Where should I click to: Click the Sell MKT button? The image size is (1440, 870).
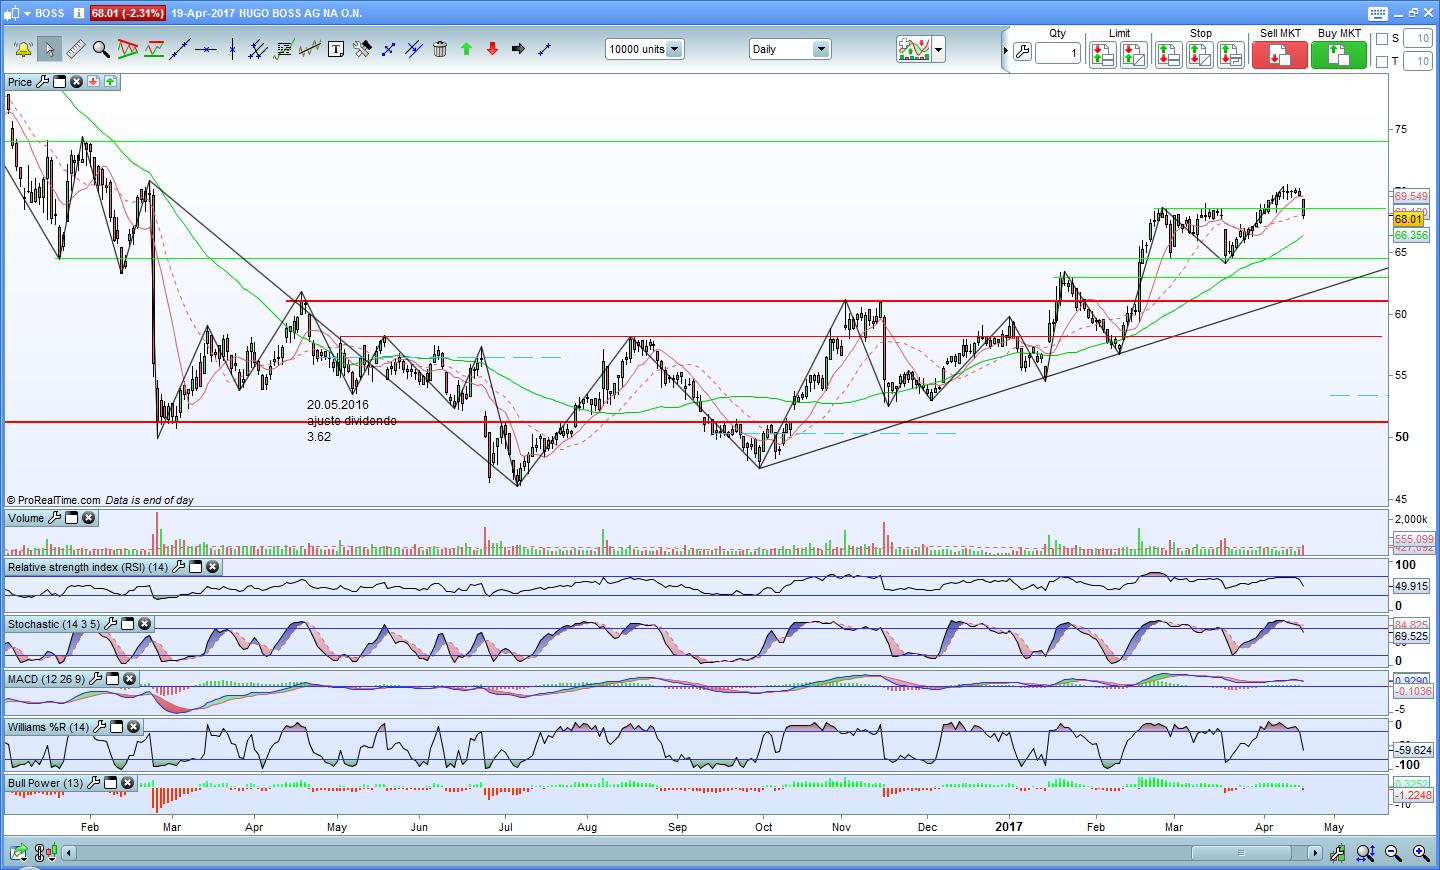(1279, 56)
